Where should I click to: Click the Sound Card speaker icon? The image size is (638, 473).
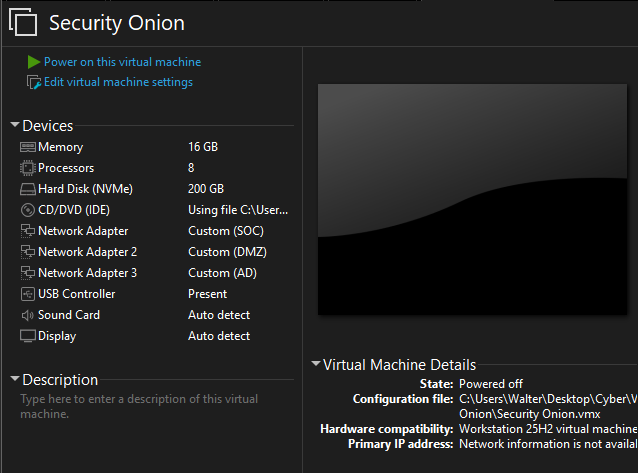click(28, 315)
